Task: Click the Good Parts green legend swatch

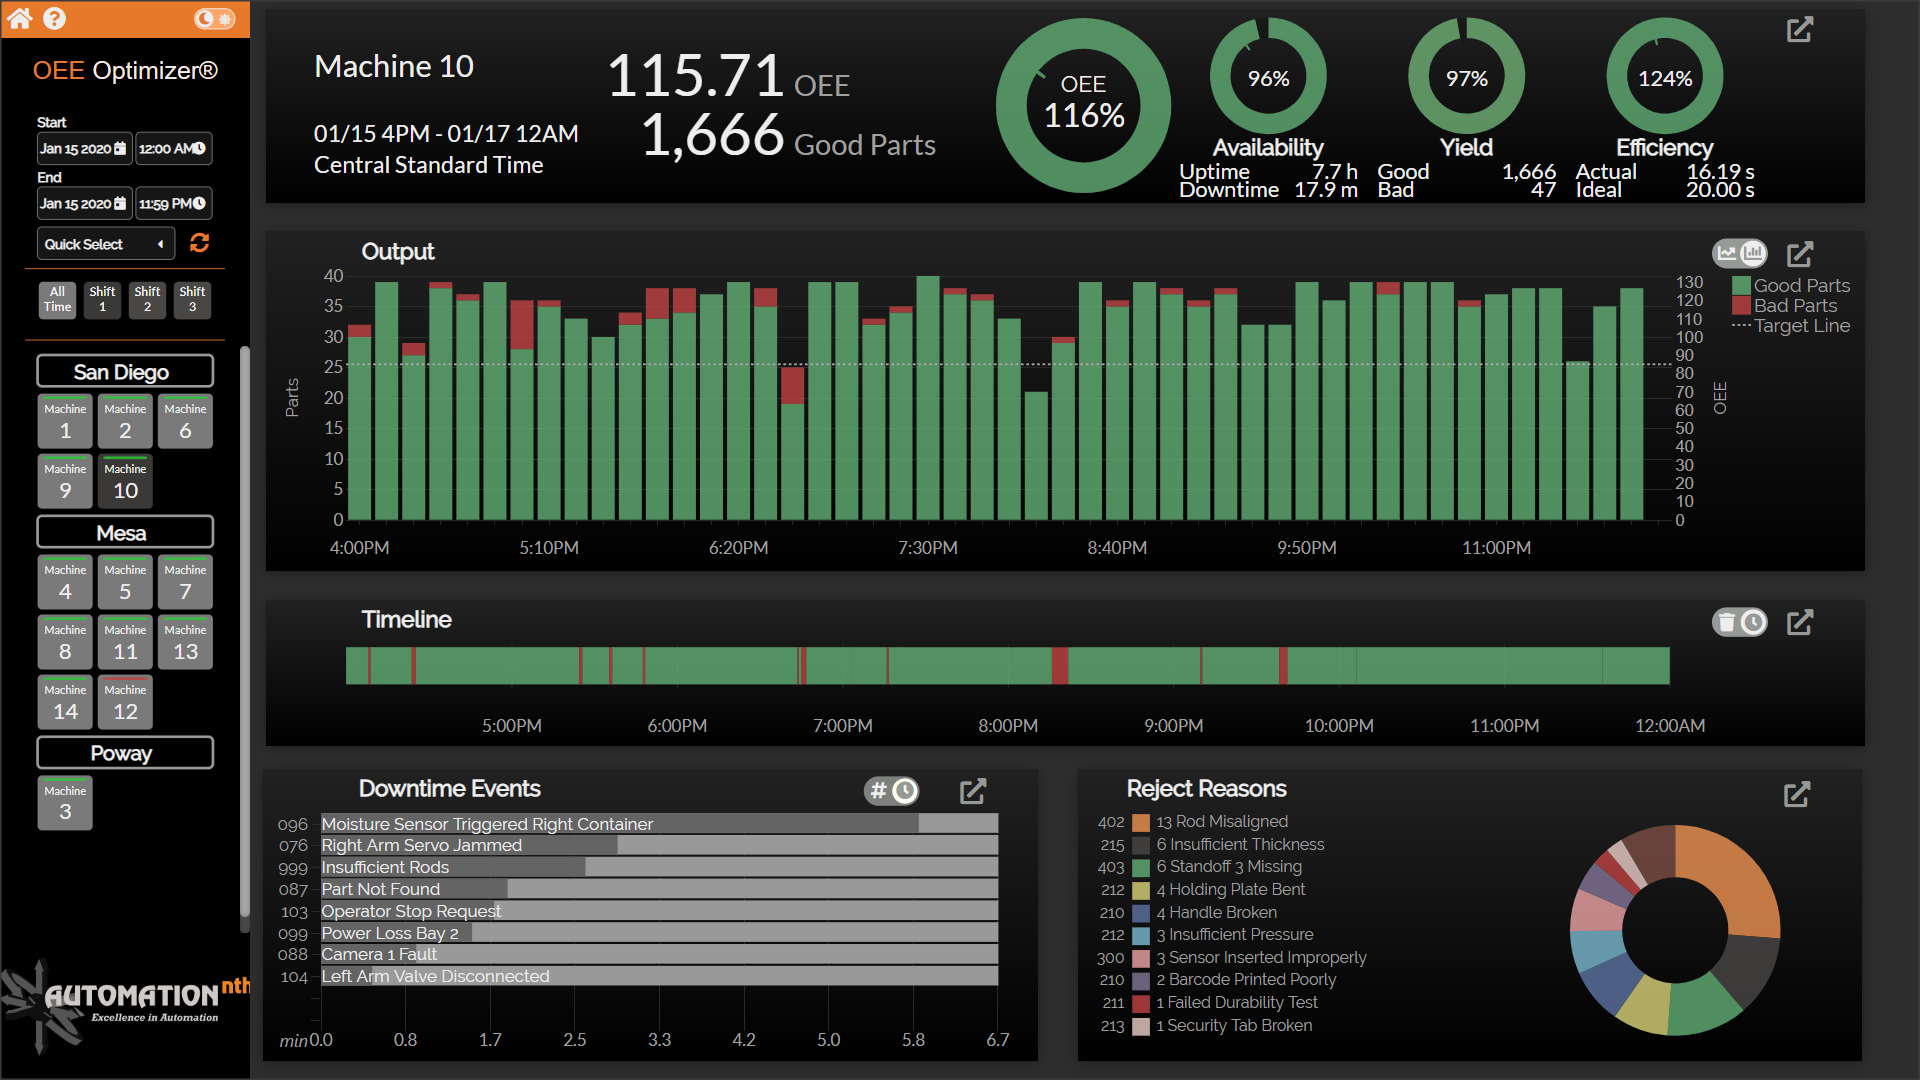Action: tap(1742, 285)
